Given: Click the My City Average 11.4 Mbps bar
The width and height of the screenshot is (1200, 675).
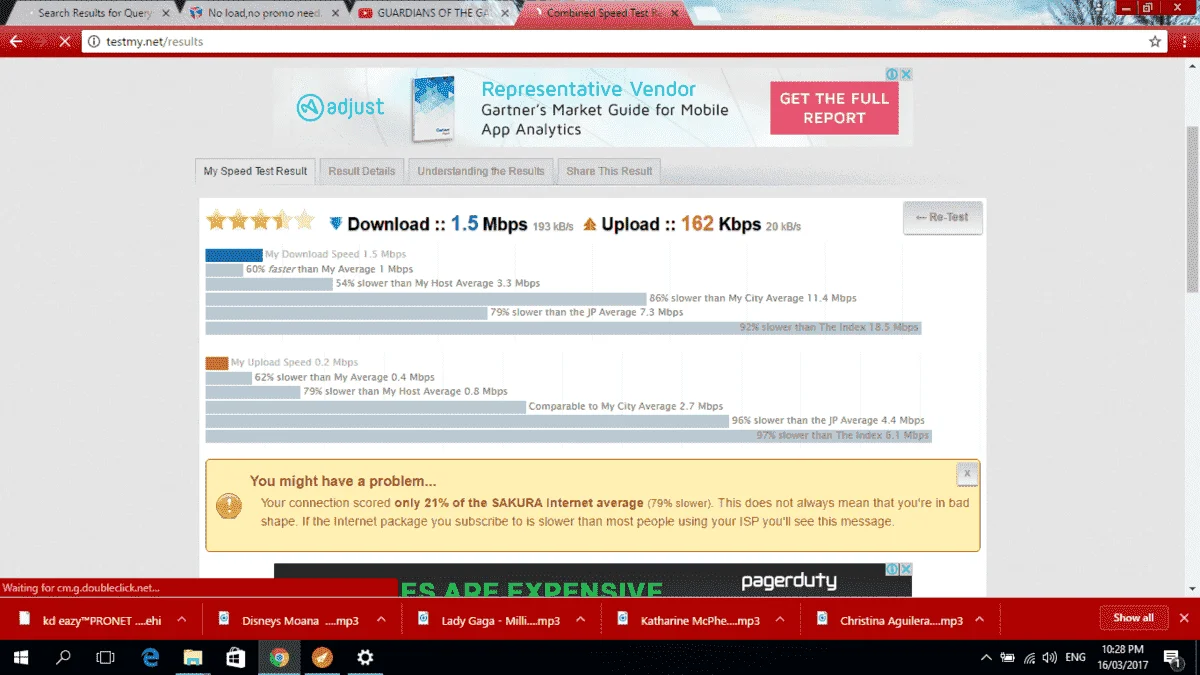Looking at the screenshot, I should coord(426,298).
